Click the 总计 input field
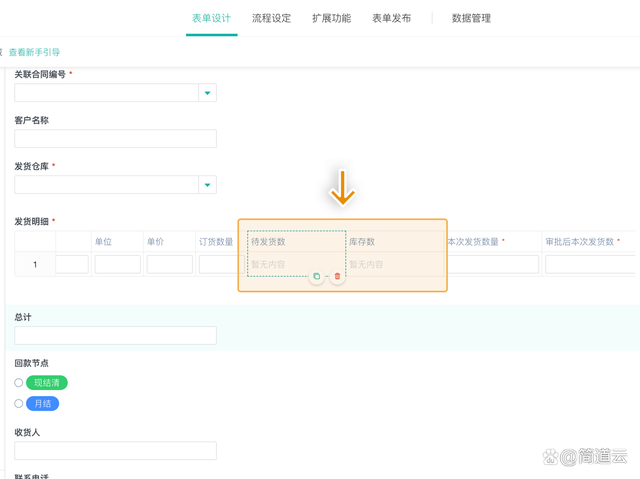Image resolution: width=640 pixels, height=479 pixels. coord(115,336)
